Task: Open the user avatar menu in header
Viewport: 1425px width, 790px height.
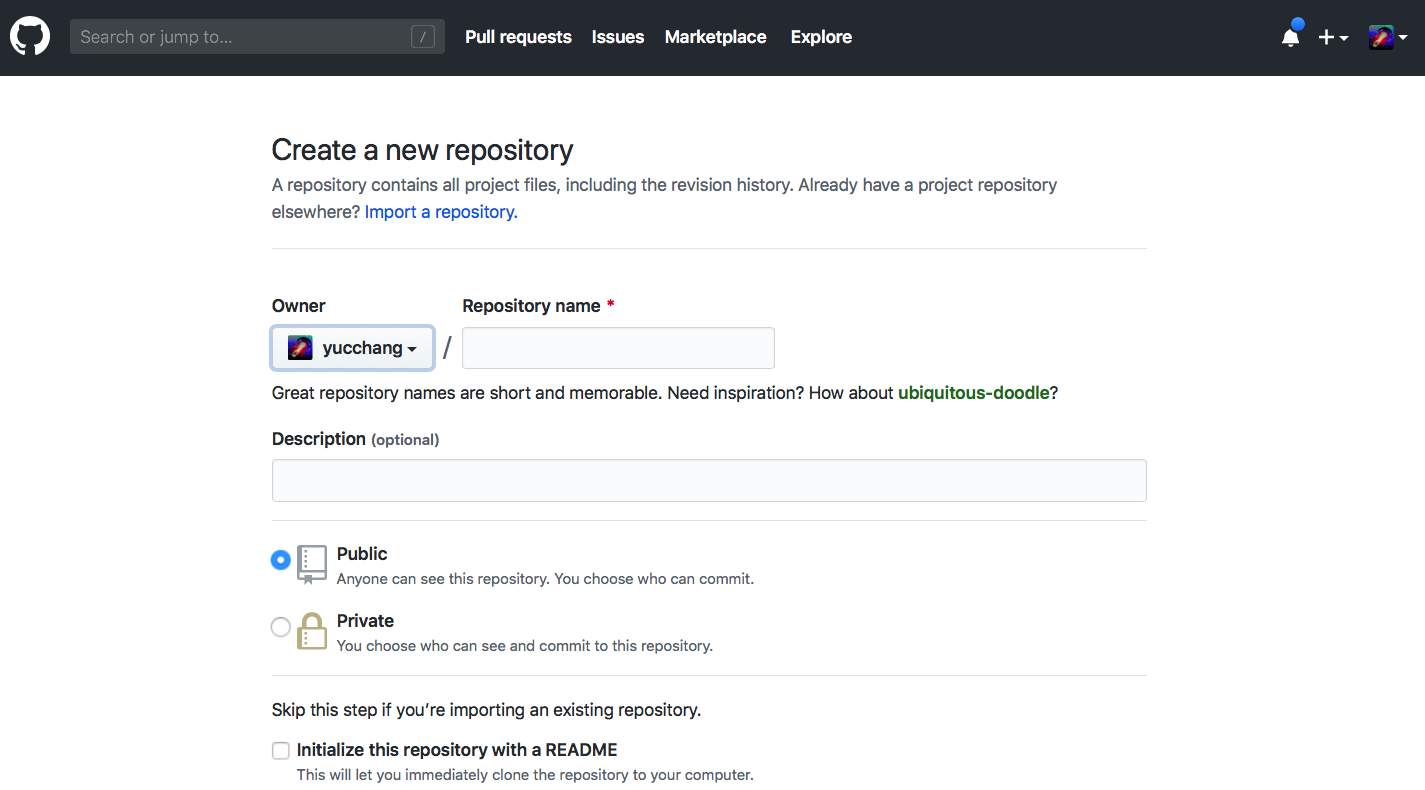Action: 1388,37
